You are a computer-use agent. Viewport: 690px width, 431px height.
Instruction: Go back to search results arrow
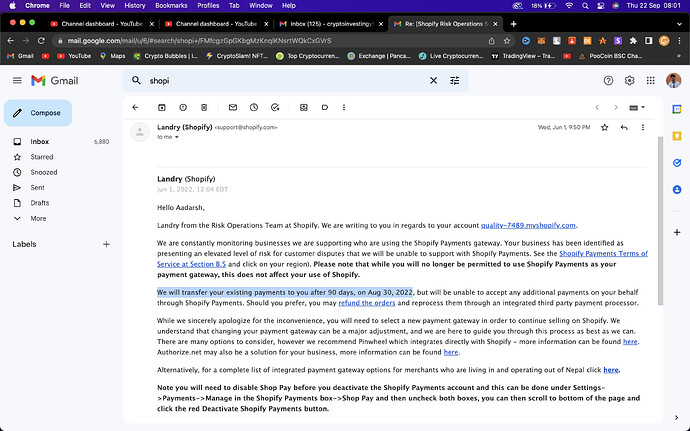[x=136, y=107]
